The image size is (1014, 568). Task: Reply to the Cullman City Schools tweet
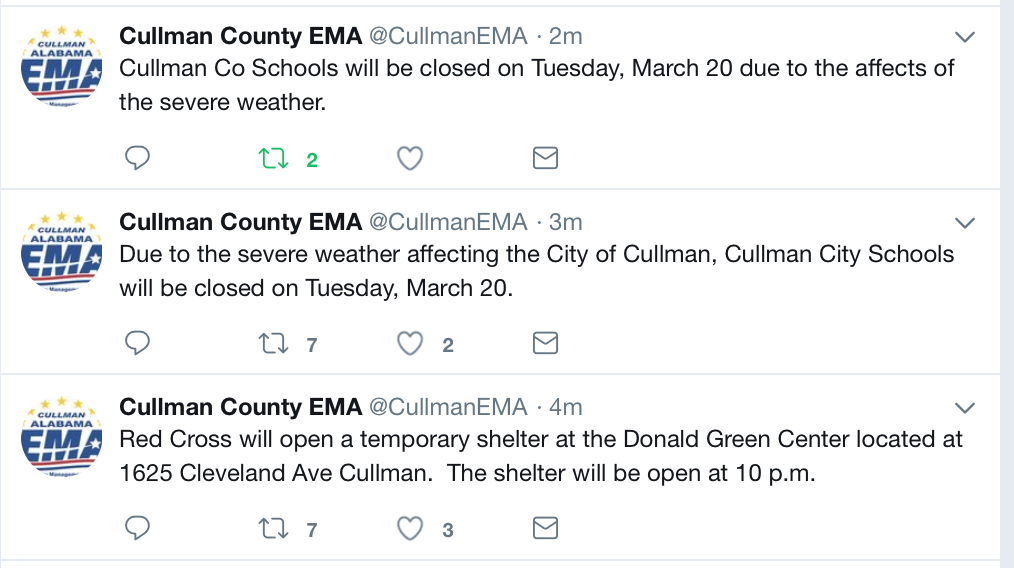[137, 343]
